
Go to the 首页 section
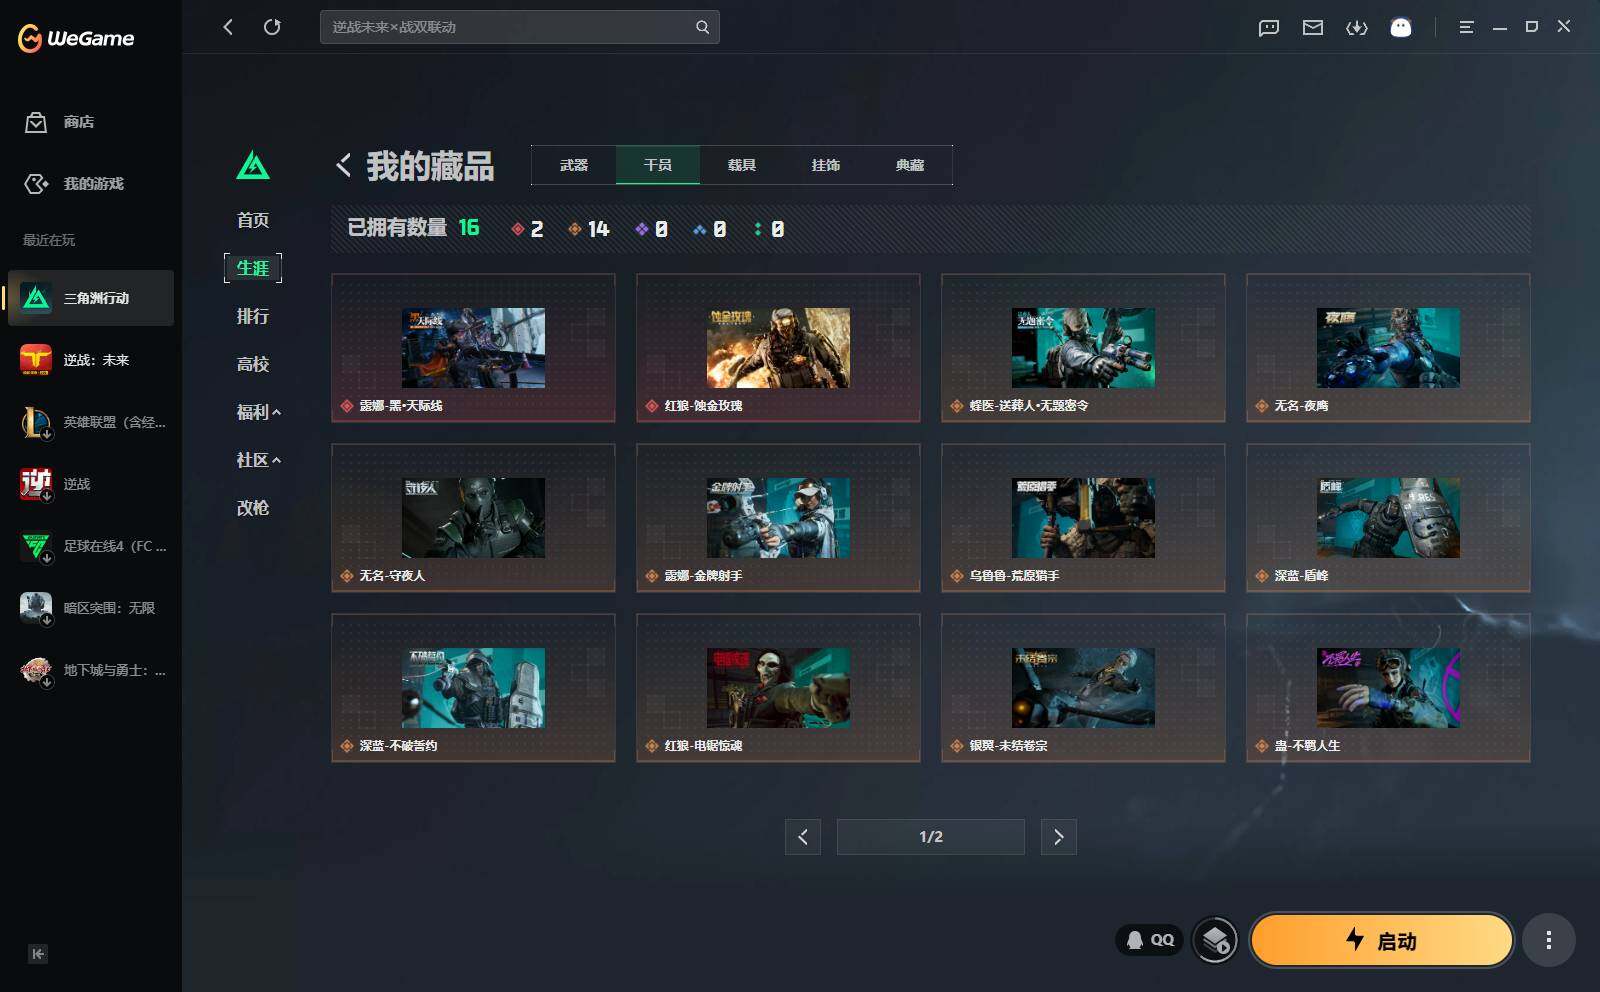pos(253,220)
